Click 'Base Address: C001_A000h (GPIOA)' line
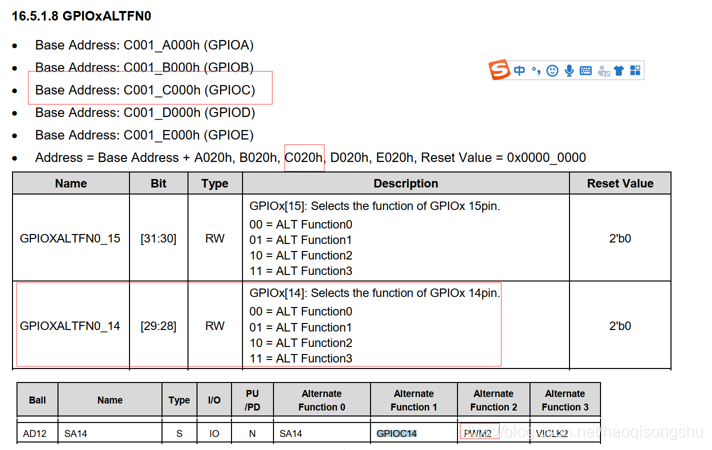Viewport: 712px width, 450px height. (144, 45)
